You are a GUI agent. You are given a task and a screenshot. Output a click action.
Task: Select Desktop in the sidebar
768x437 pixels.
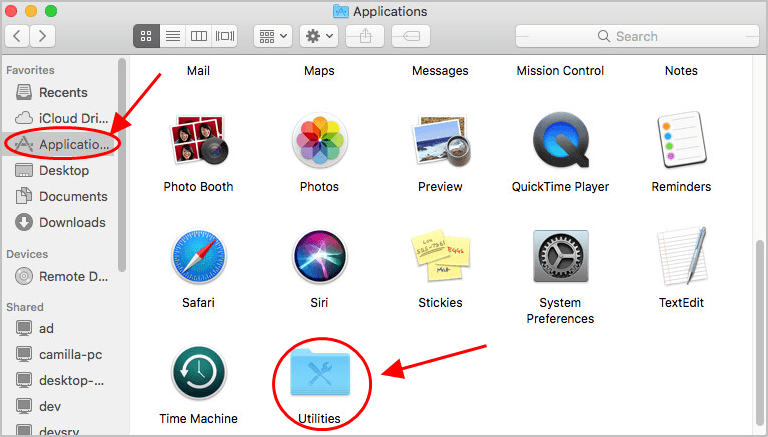point(58,170)
